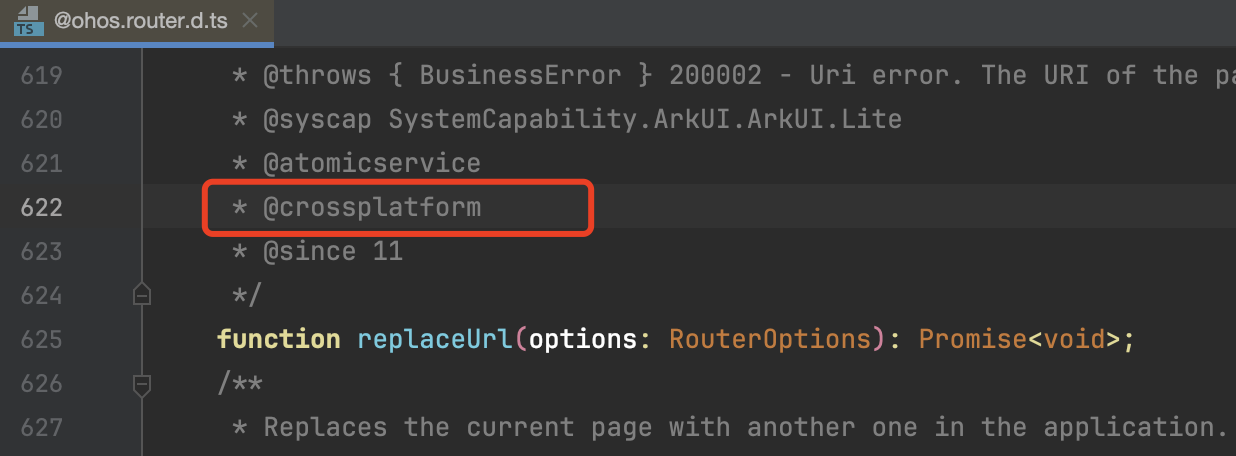Click the @atomicservice annotation
The height and width of the screenshot is (456, 1236).
372,164
